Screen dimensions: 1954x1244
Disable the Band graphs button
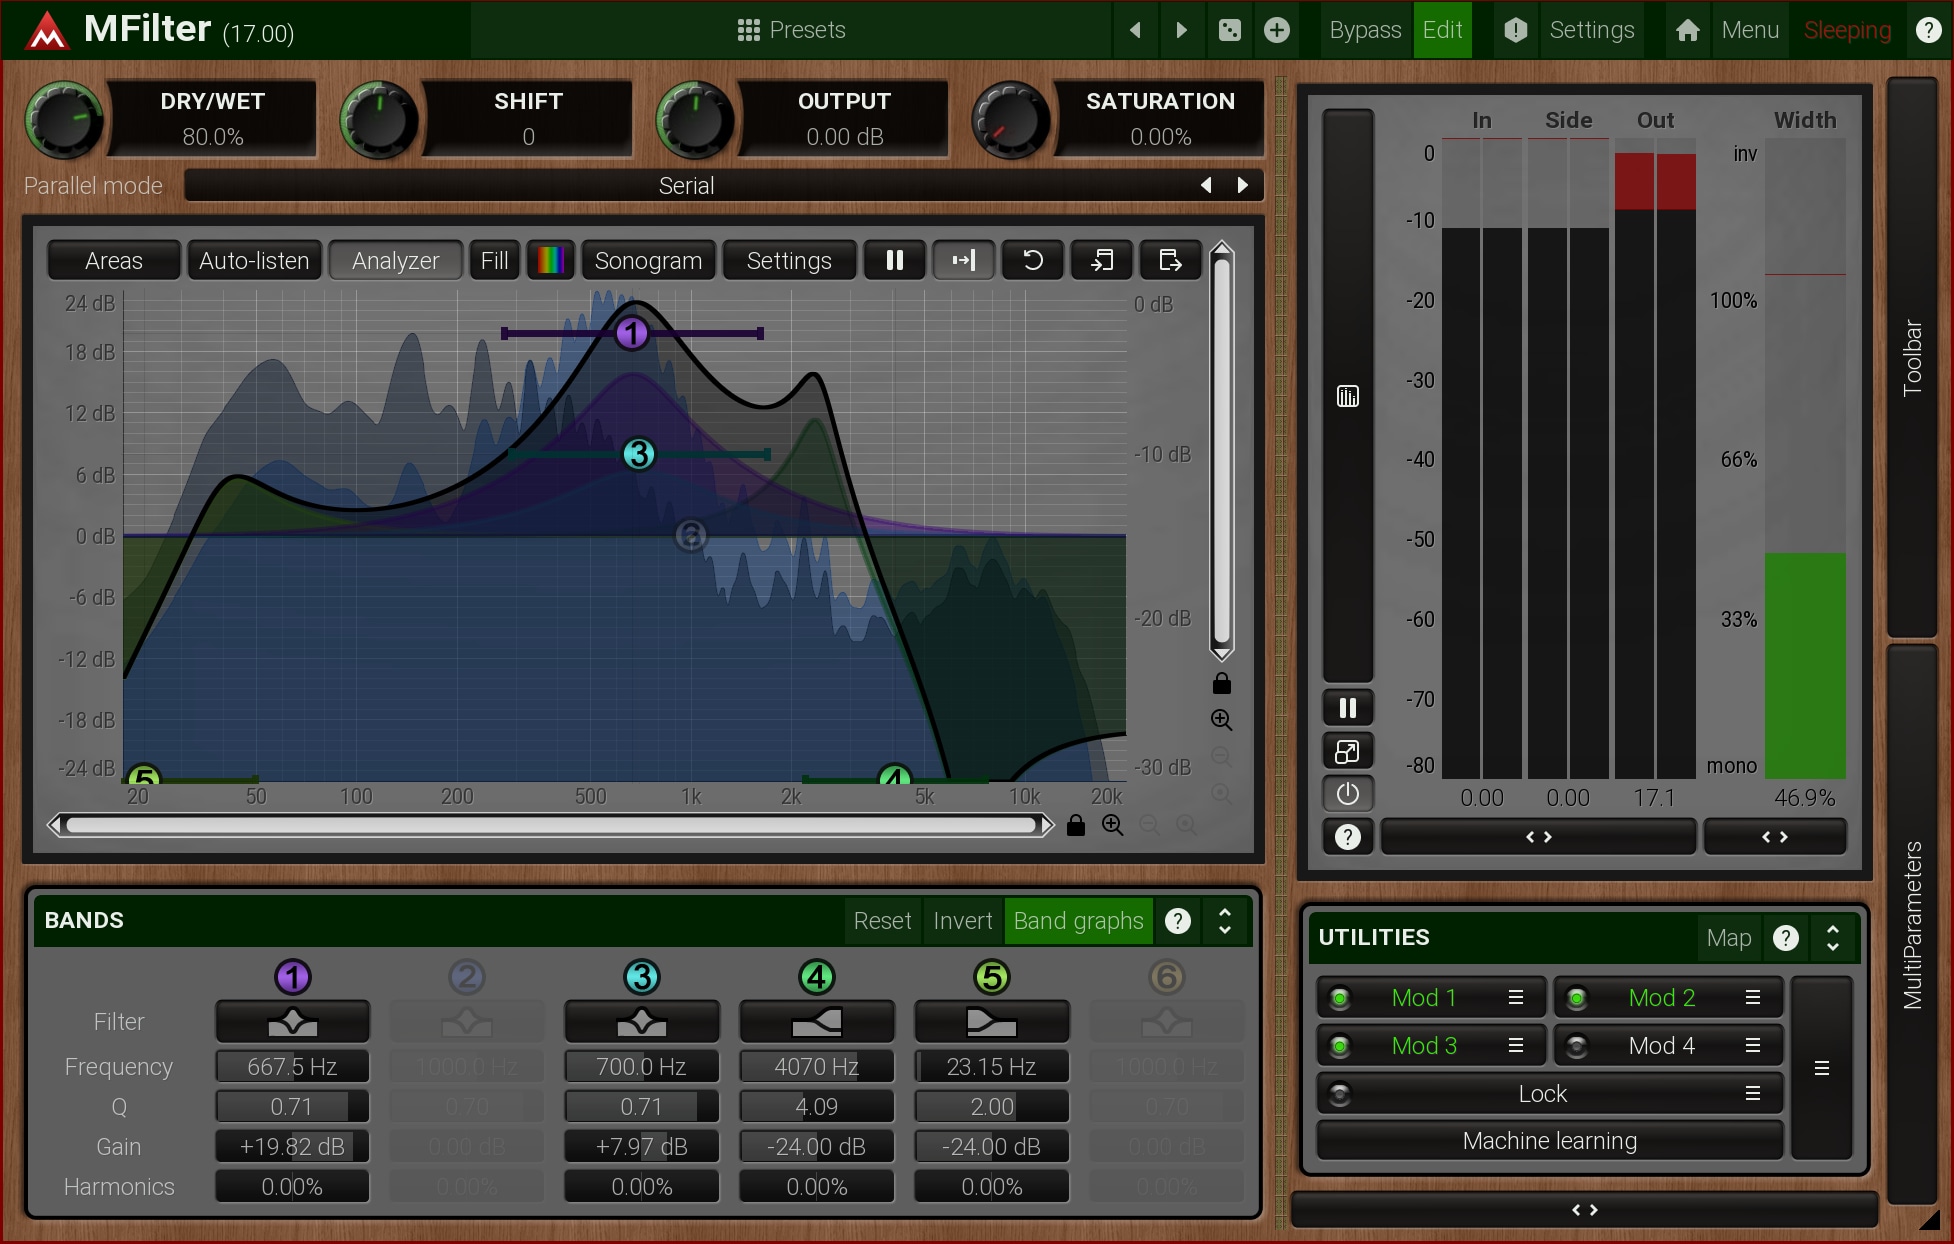1078,920
